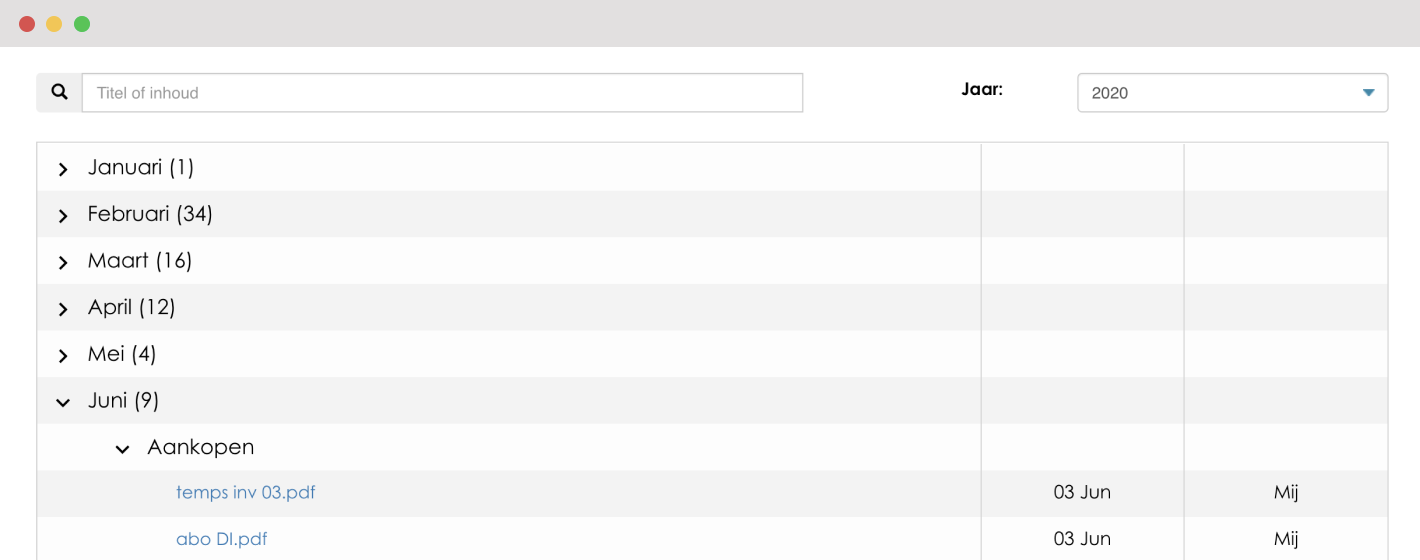Select the Aankopen category label

pos(201,447)
